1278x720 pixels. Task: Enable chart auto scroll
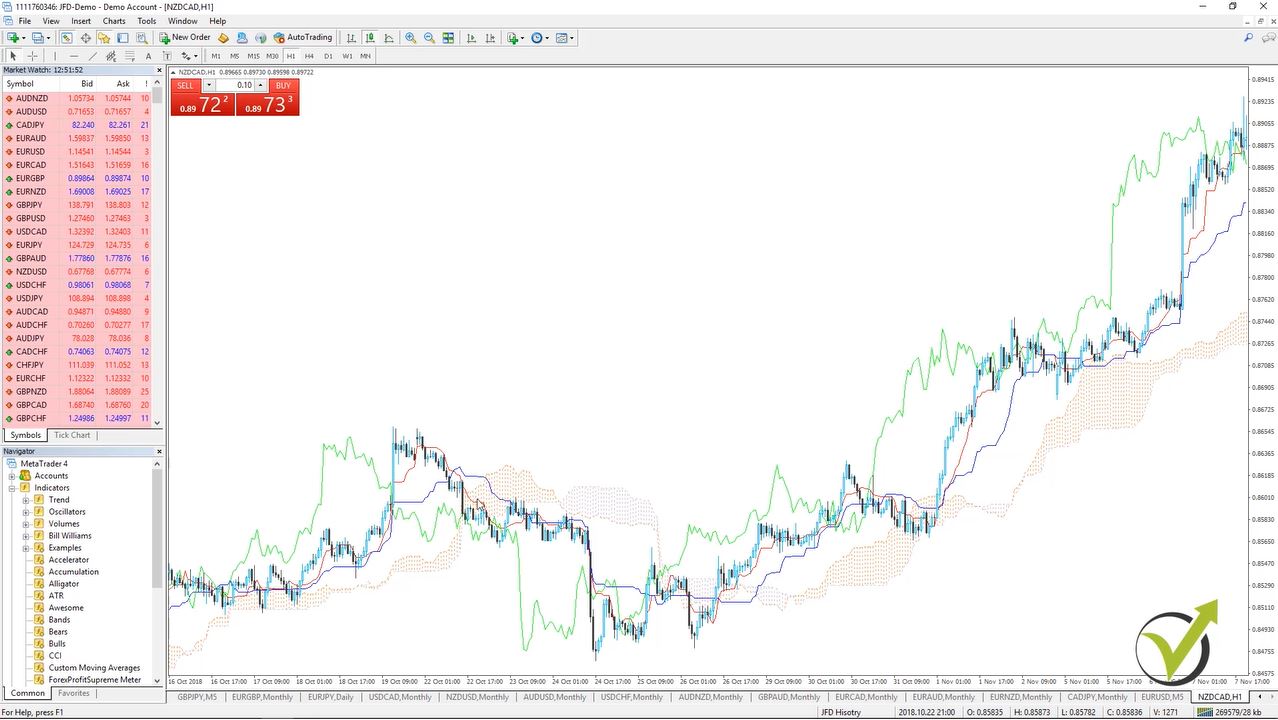pyautogui.click(x=471, y=37)
